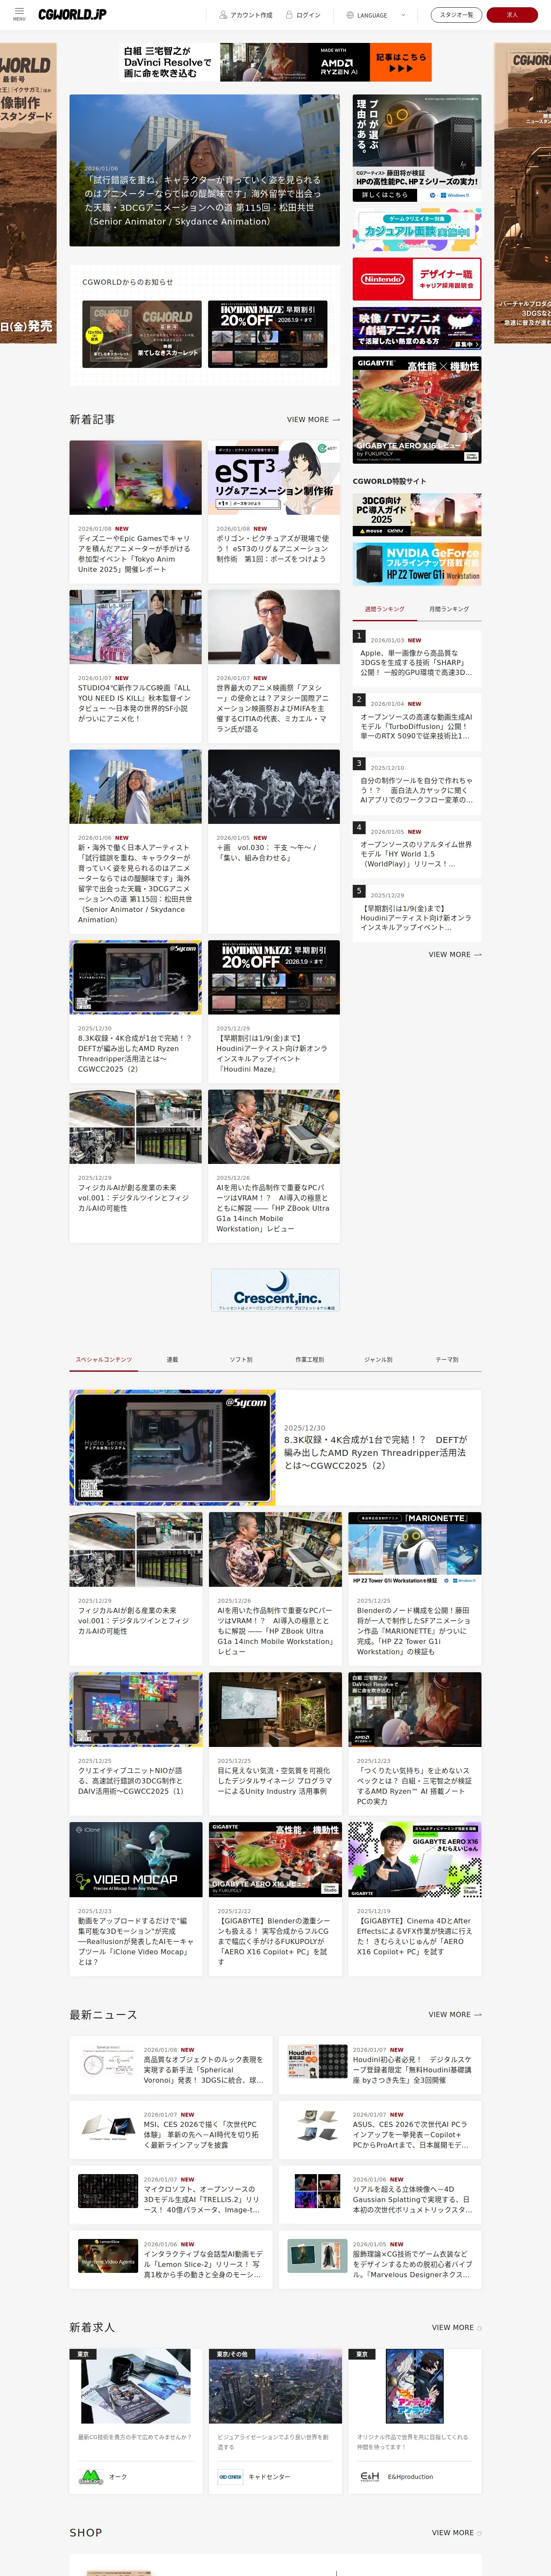Screen dimensions: 551x2576
Task: Click the キャドセンター company logo
Action: point(230,2477)
